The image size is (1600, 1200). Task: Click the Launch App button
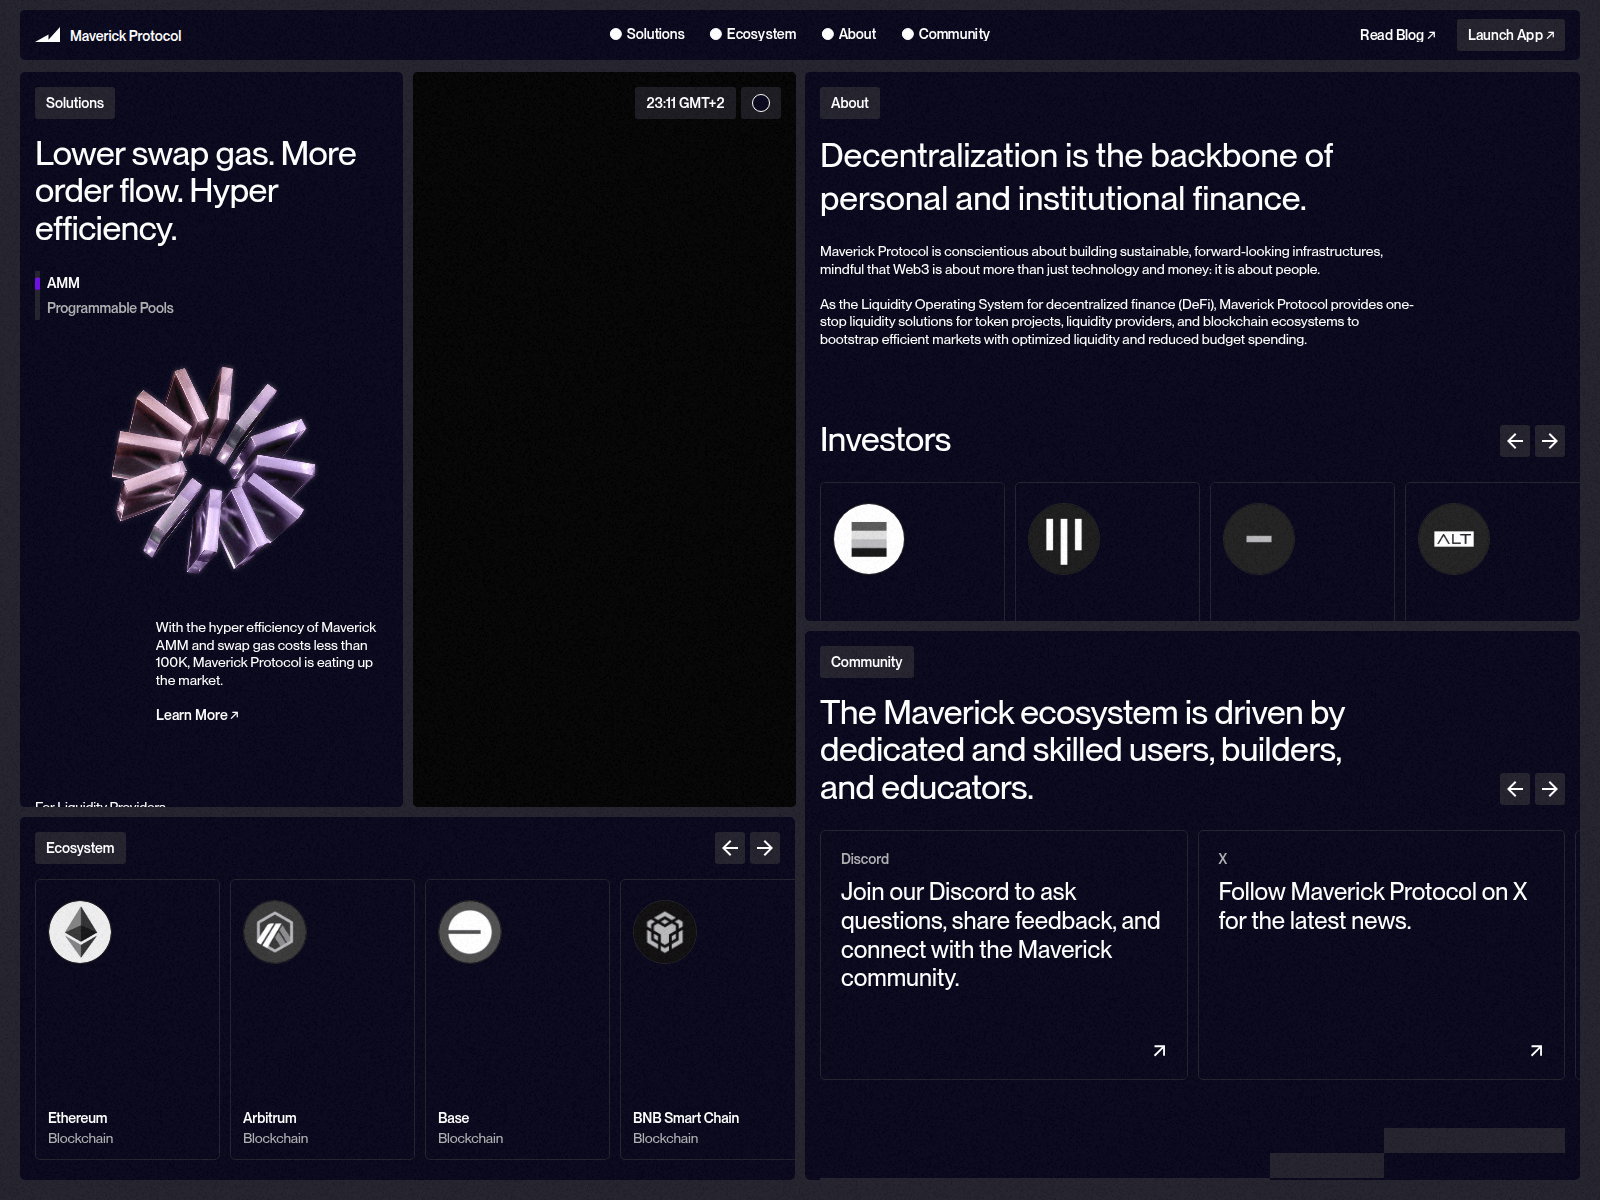tap(1511, 35)
